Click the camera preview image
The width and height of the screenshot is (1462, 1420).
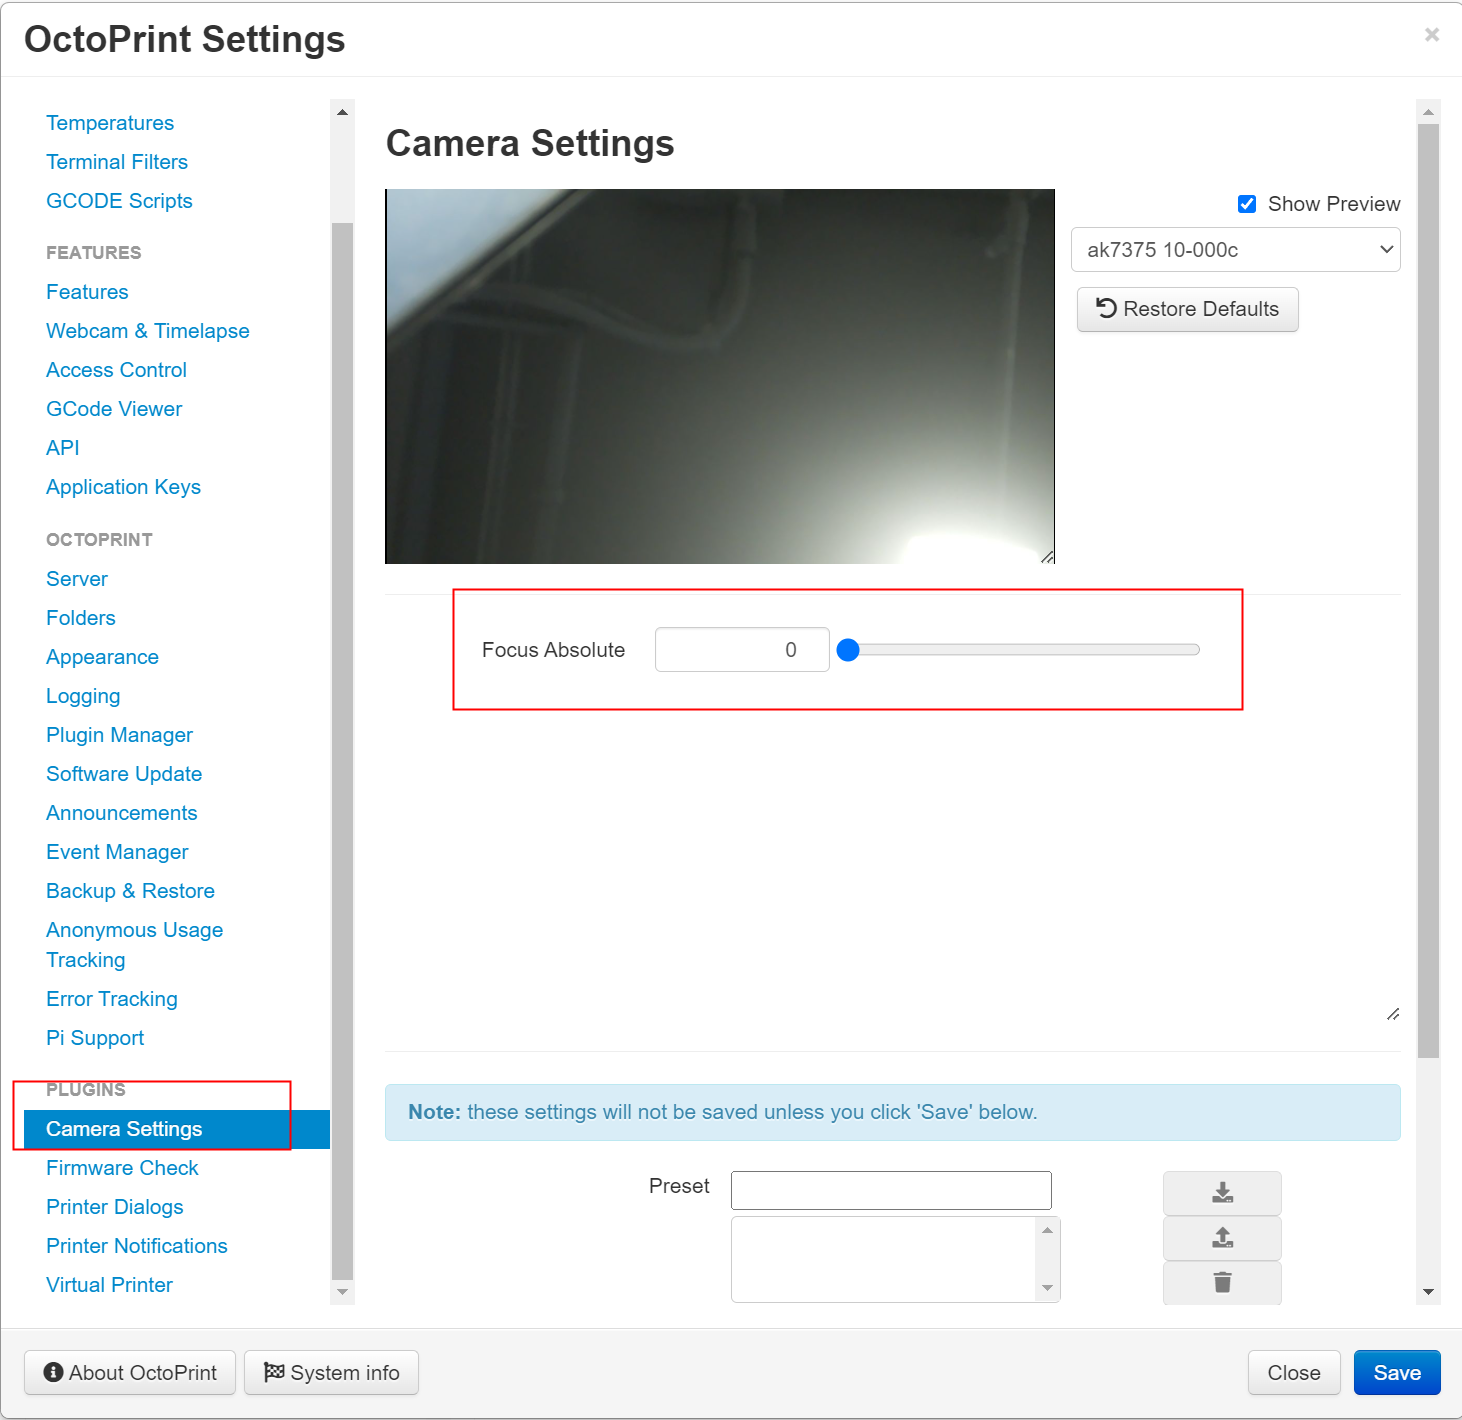pyautogui.click(x=720, y=376)
